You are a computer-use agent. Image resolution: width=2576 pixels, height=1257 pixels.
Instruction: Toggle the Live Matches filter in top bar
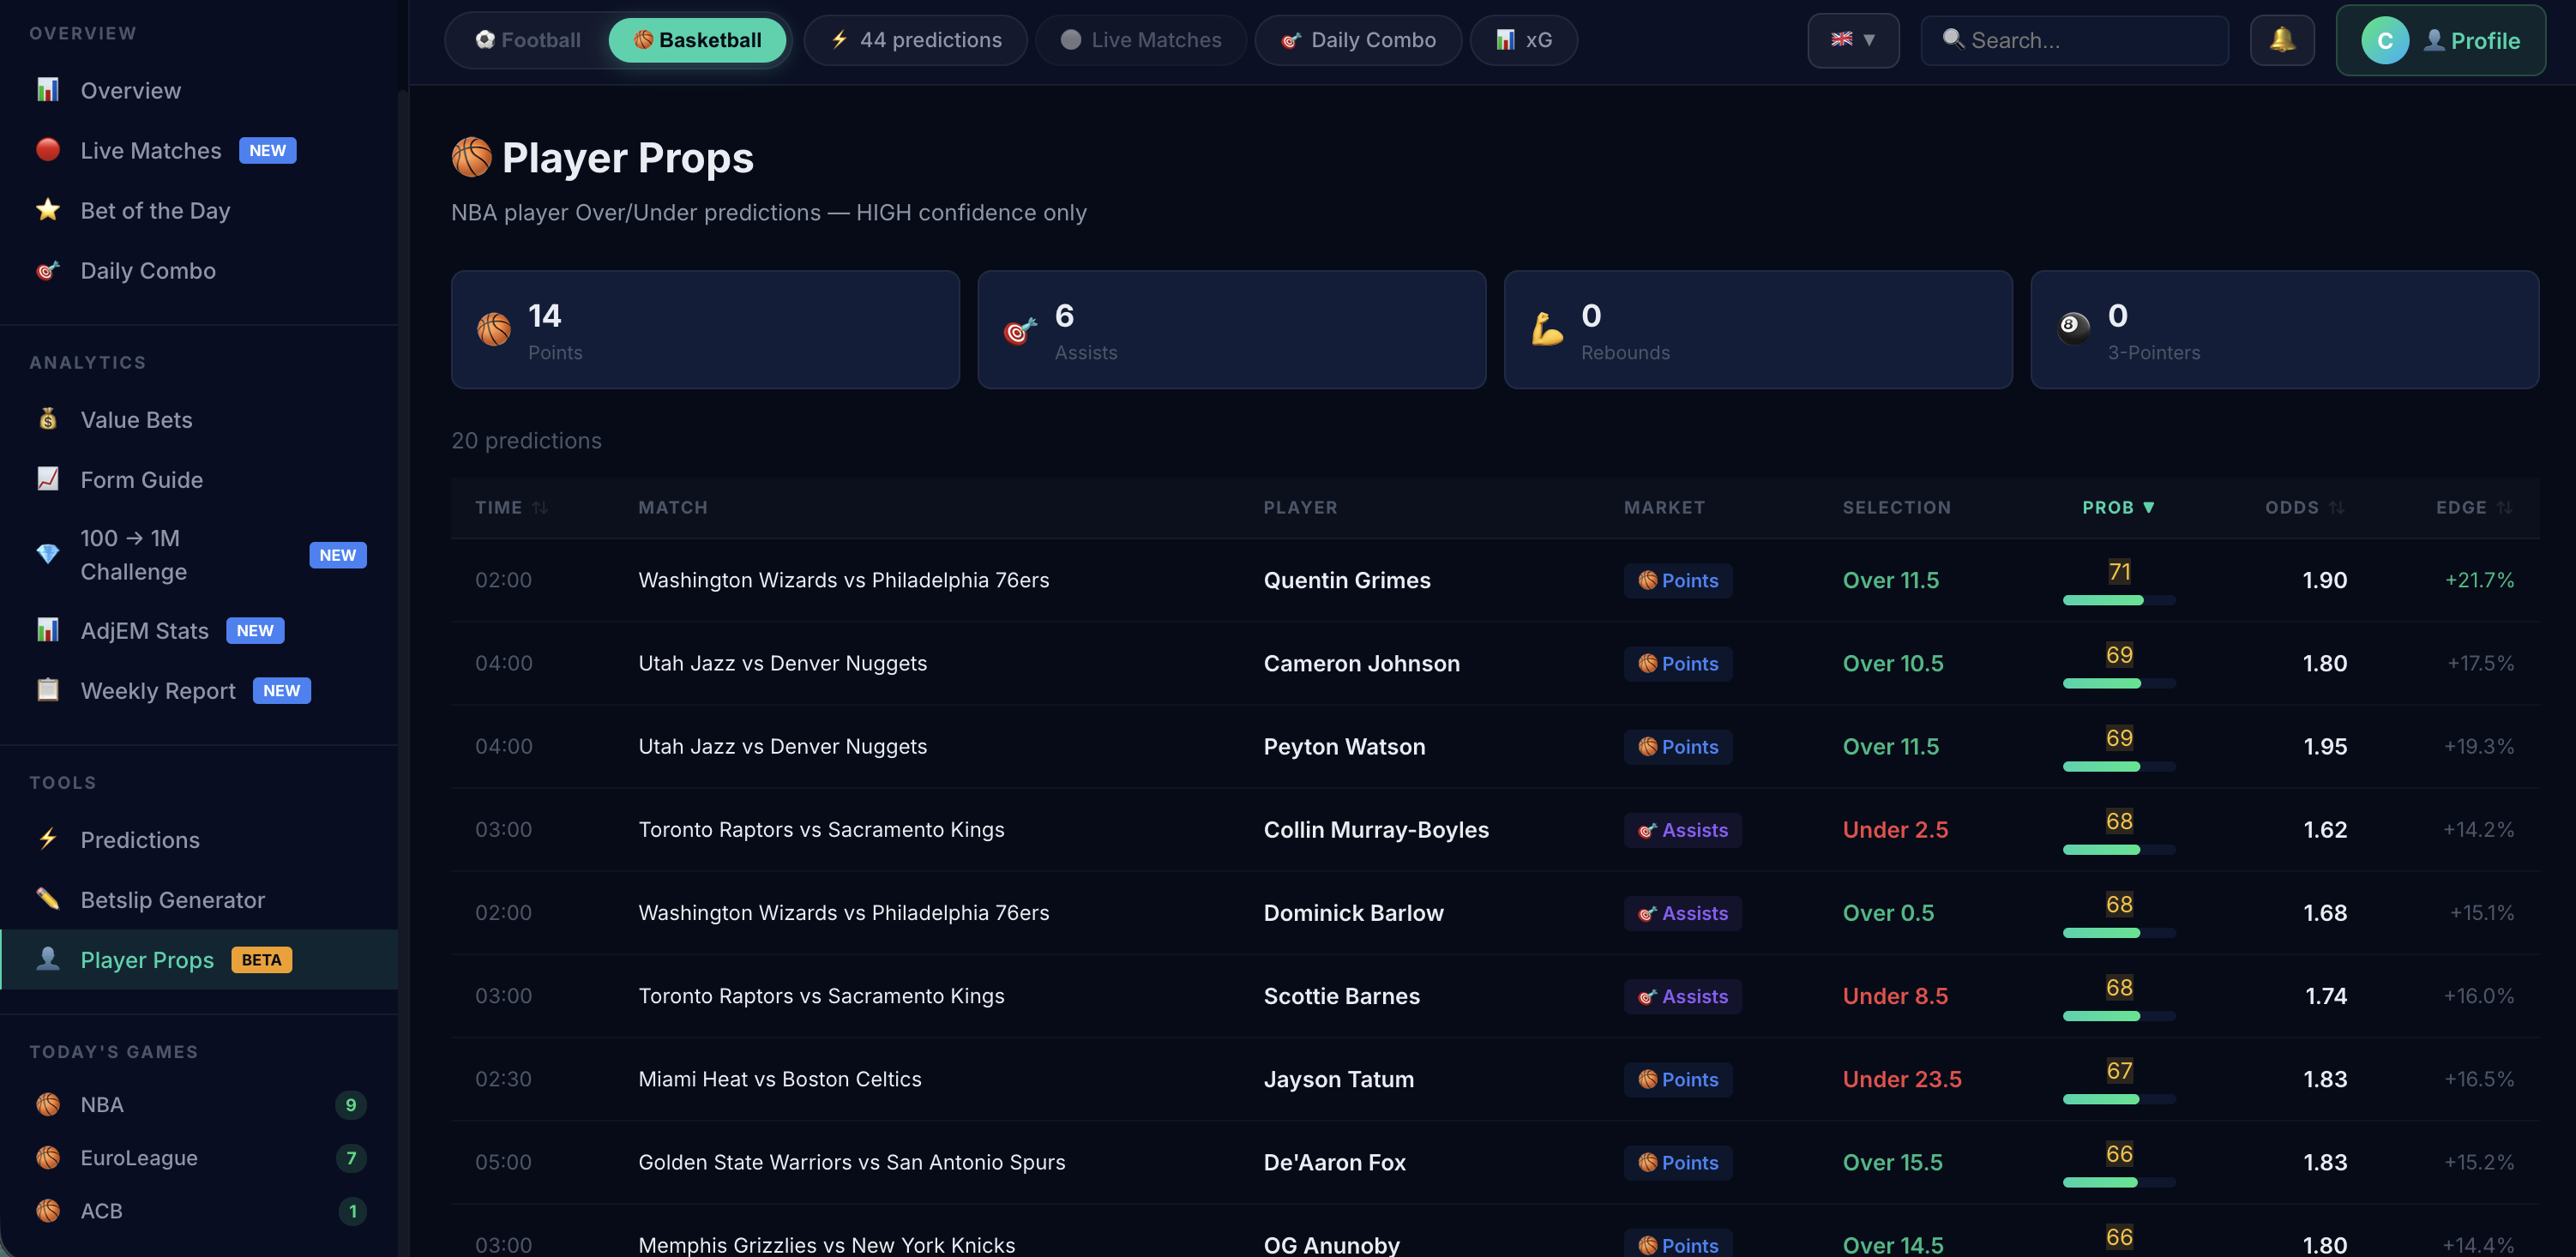1140,40
